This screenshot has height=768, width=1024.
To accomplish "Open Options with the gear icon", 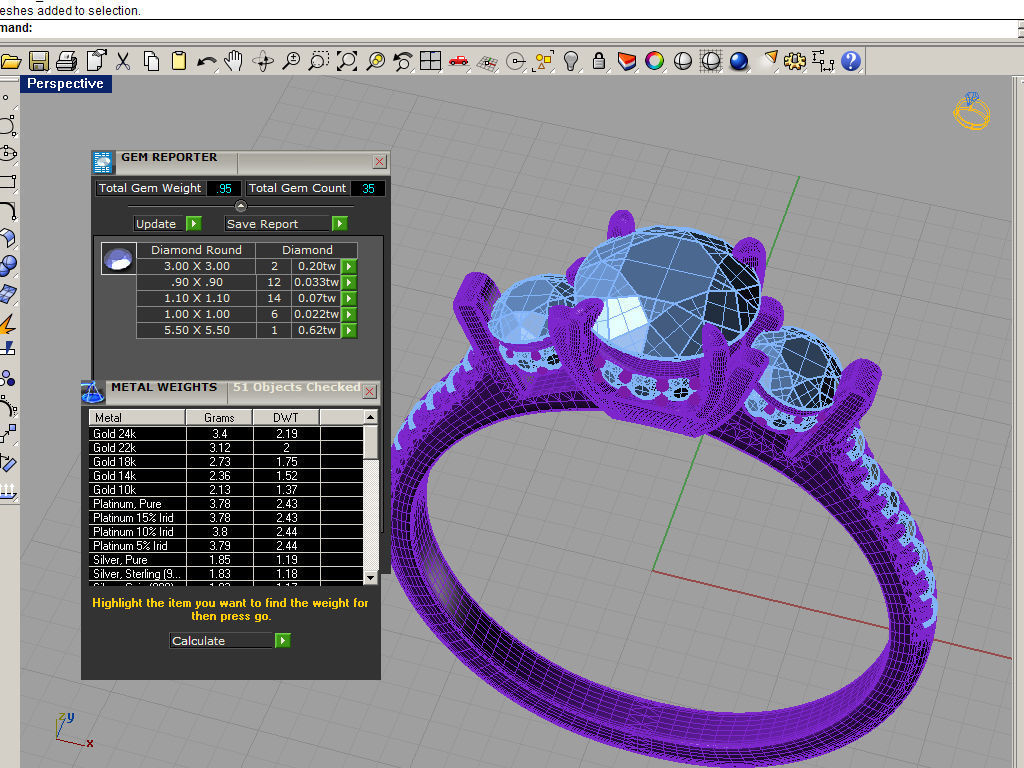I will [x=795, y=61].
